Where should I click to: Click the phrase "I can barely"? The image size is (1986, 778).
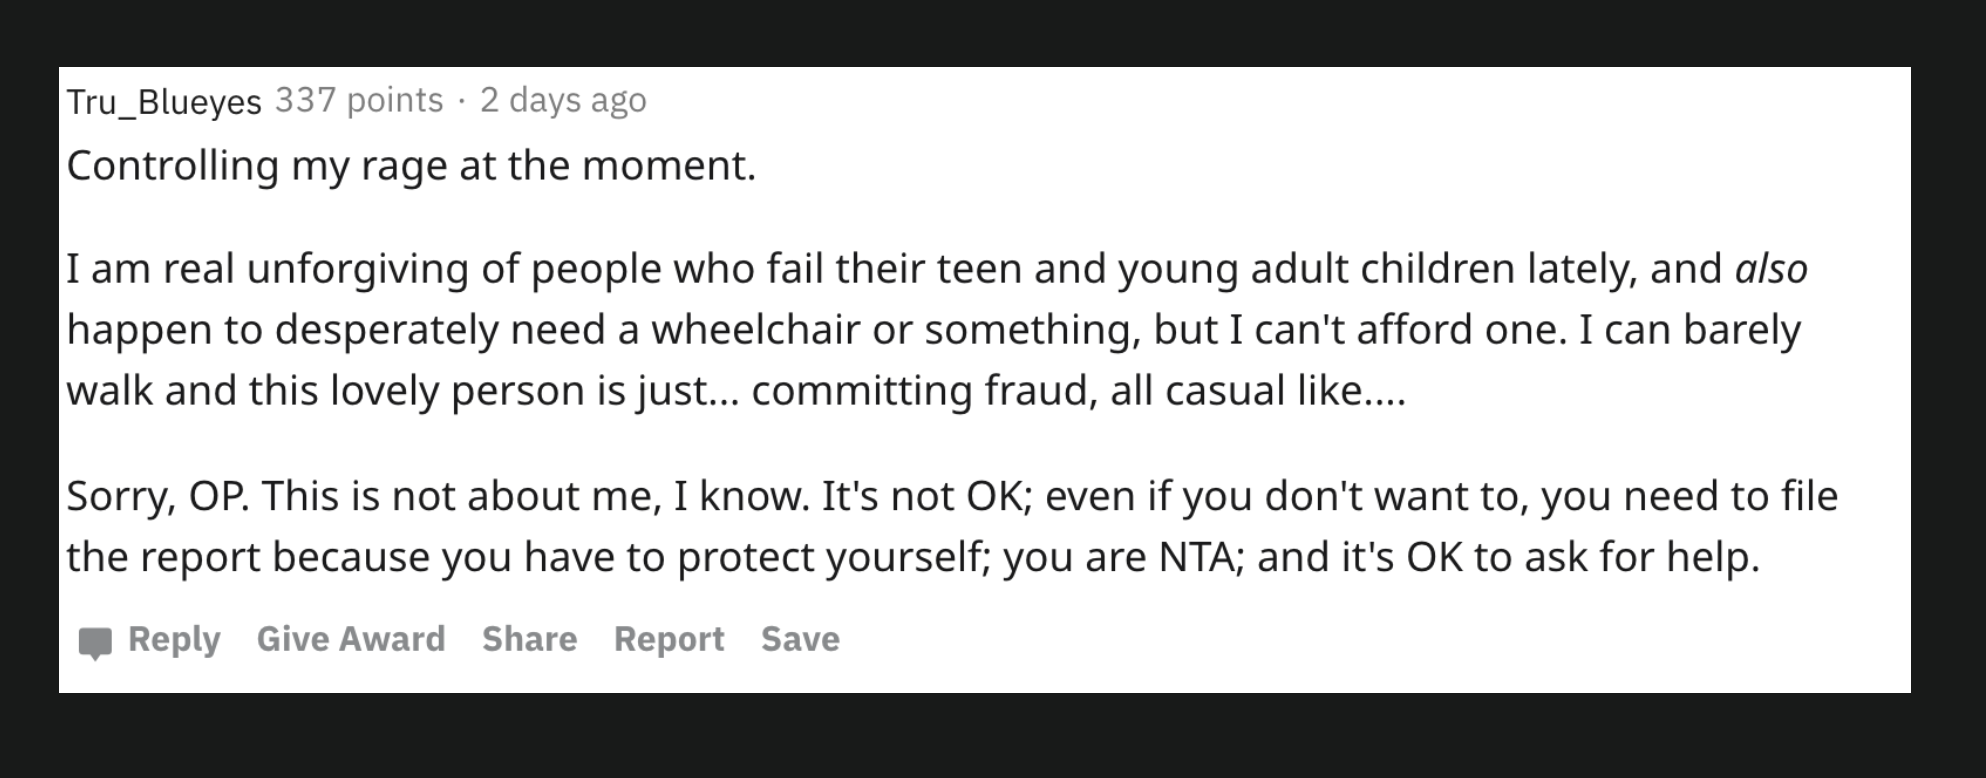(1689, 330)
